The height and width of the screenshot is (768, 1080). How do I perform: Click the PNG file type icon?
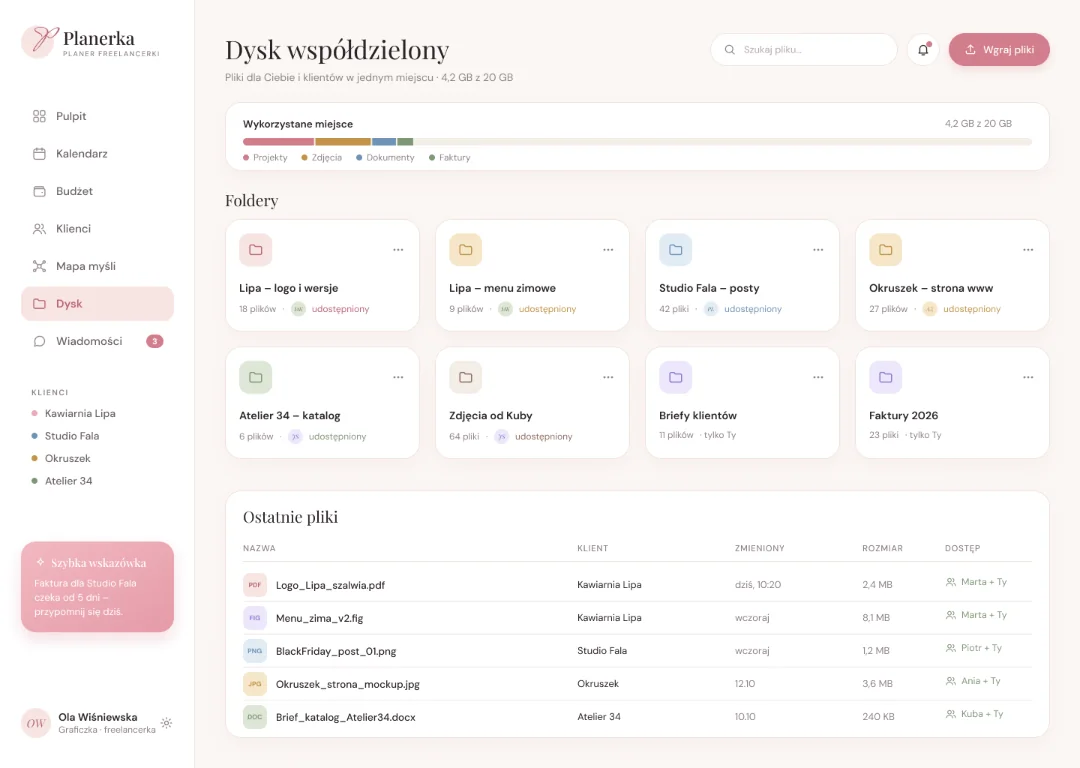pyautogui.click(x=255, y=651)
